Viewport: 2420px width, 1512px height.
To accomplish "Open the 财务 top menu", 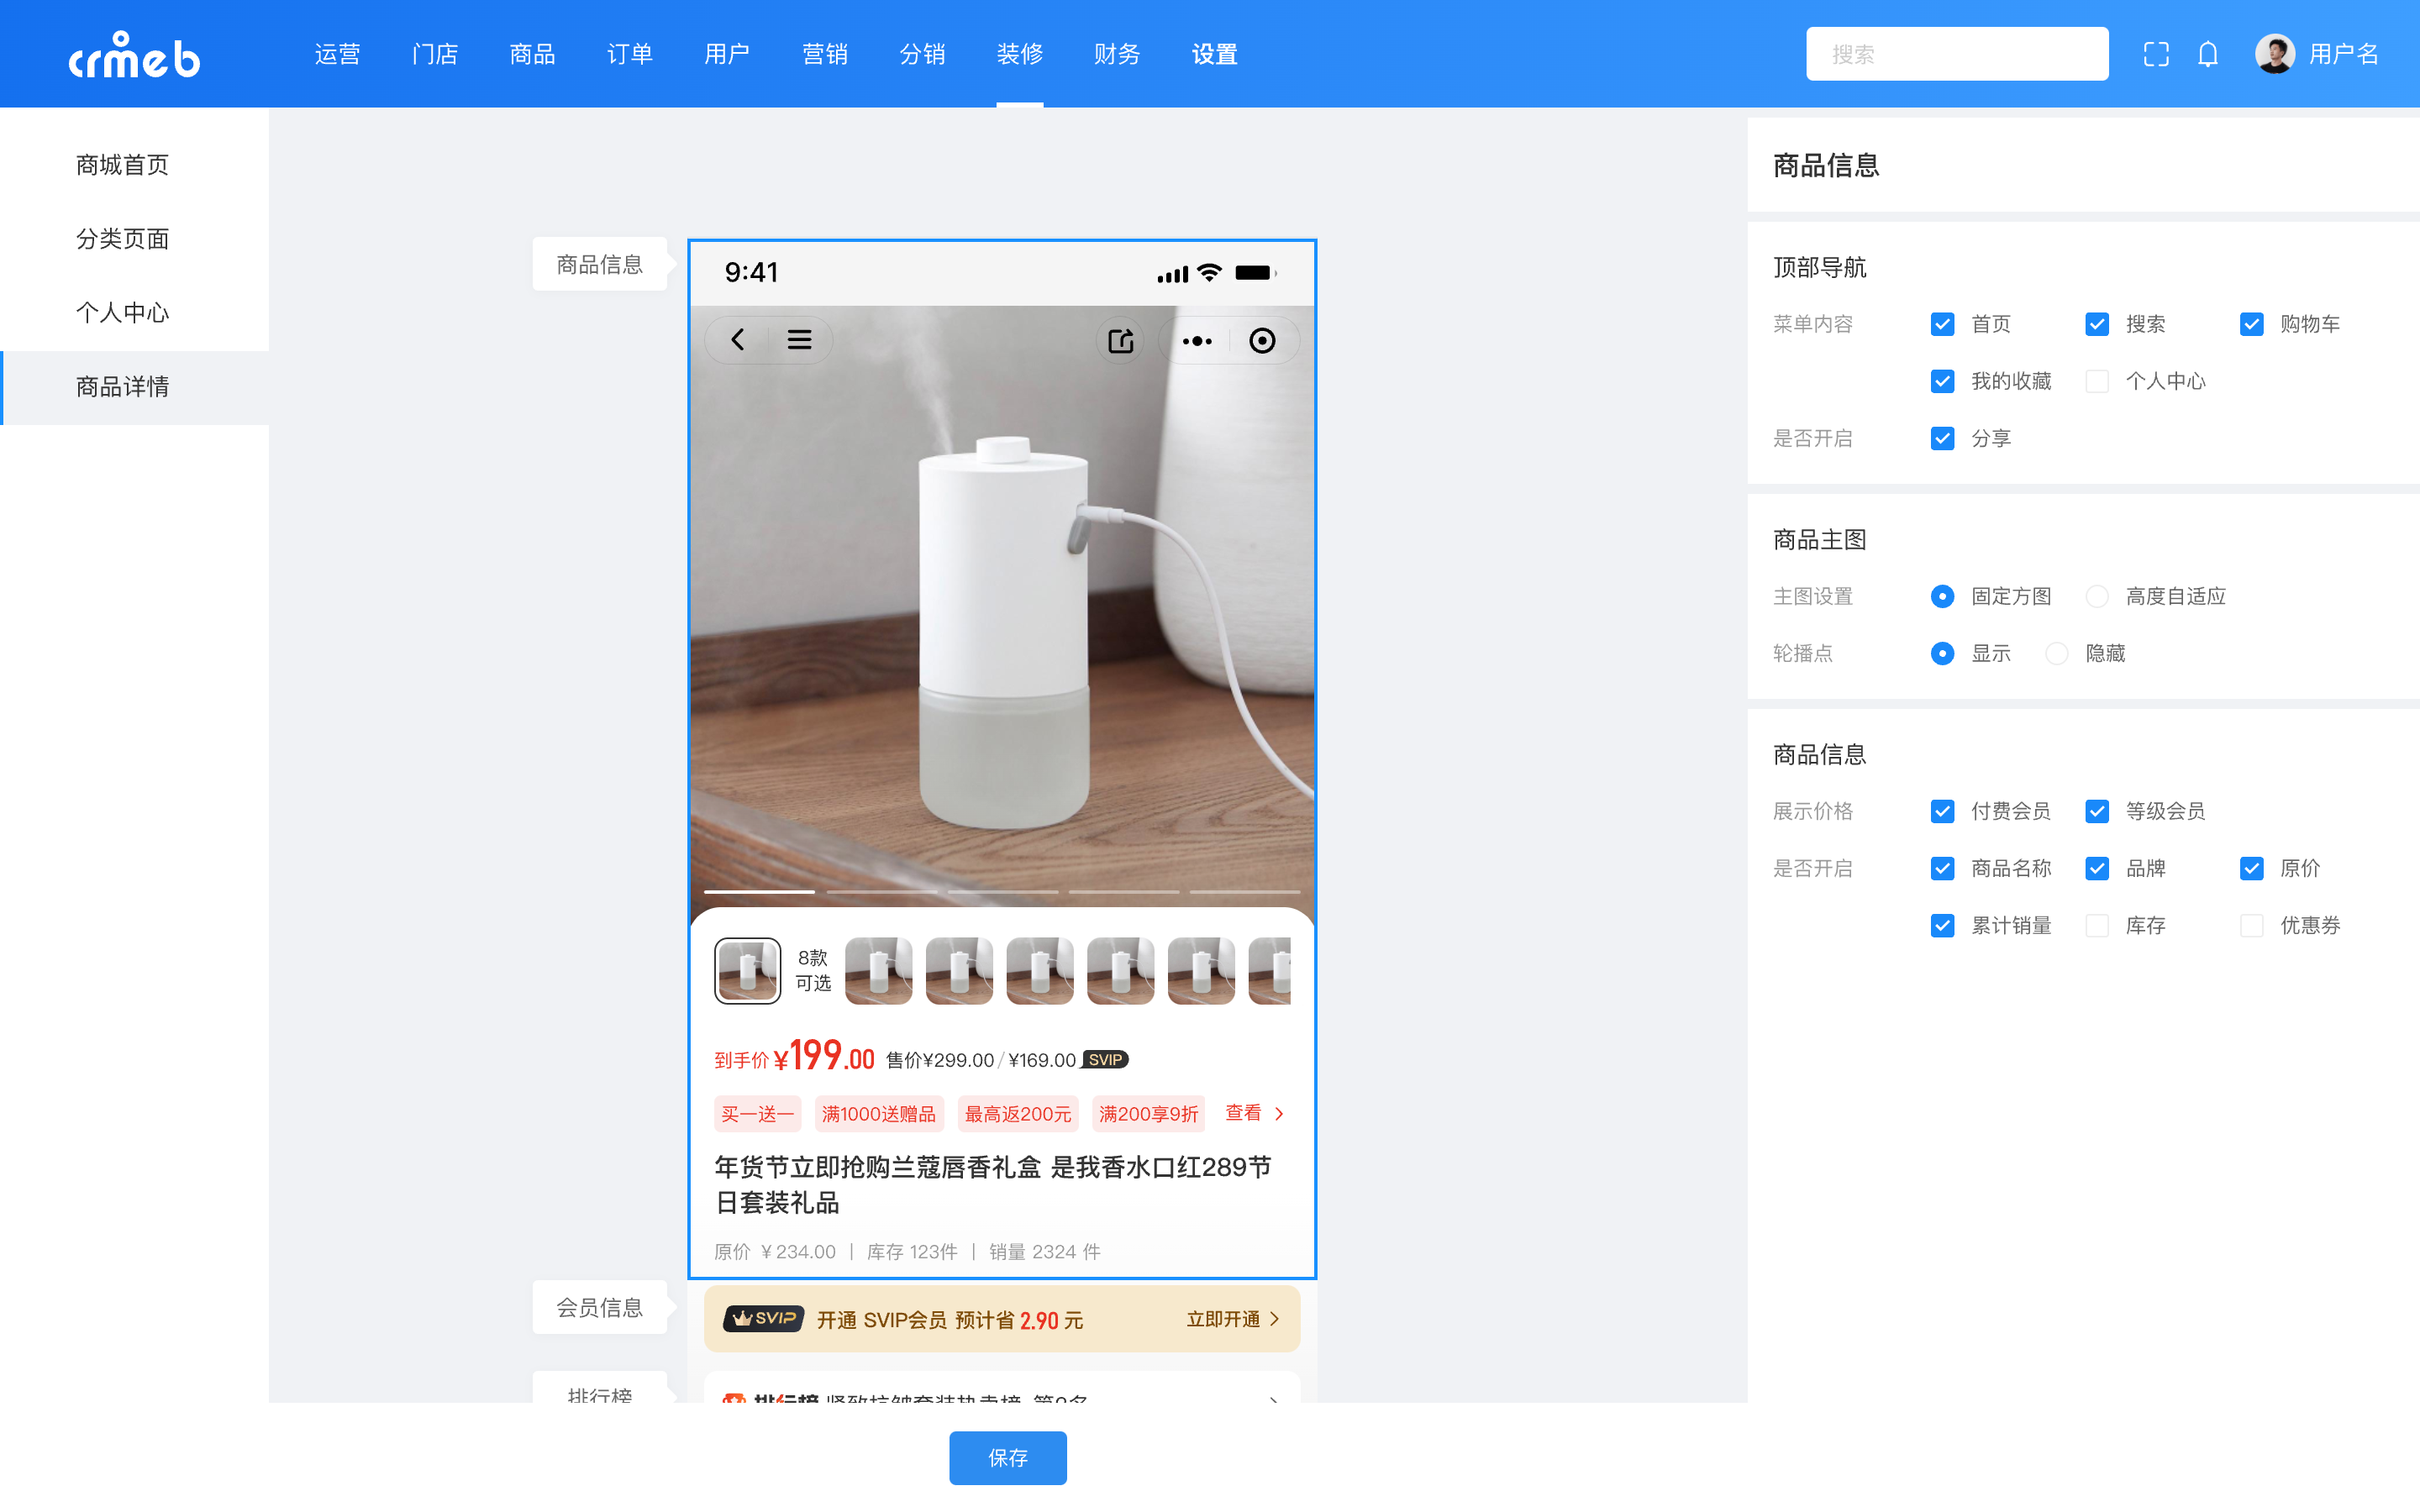I will tap(1117, 54).
